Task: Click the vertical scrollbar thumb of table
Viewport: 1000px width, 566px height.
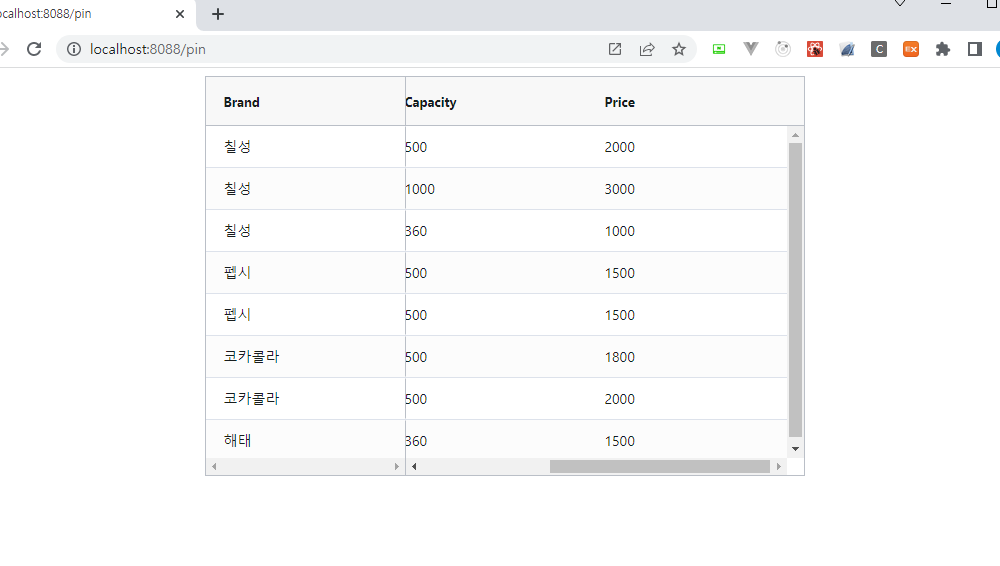Action: (x=795, y=290)
